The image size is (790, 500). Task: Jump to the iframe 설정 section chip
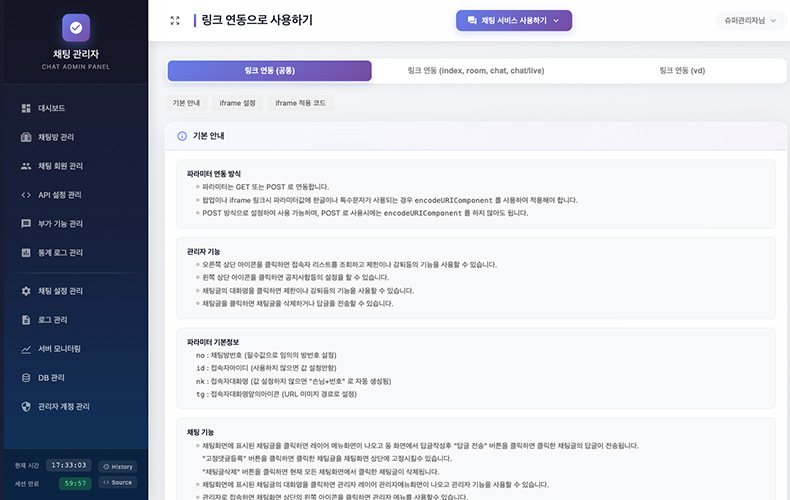[x=237, y=103]
